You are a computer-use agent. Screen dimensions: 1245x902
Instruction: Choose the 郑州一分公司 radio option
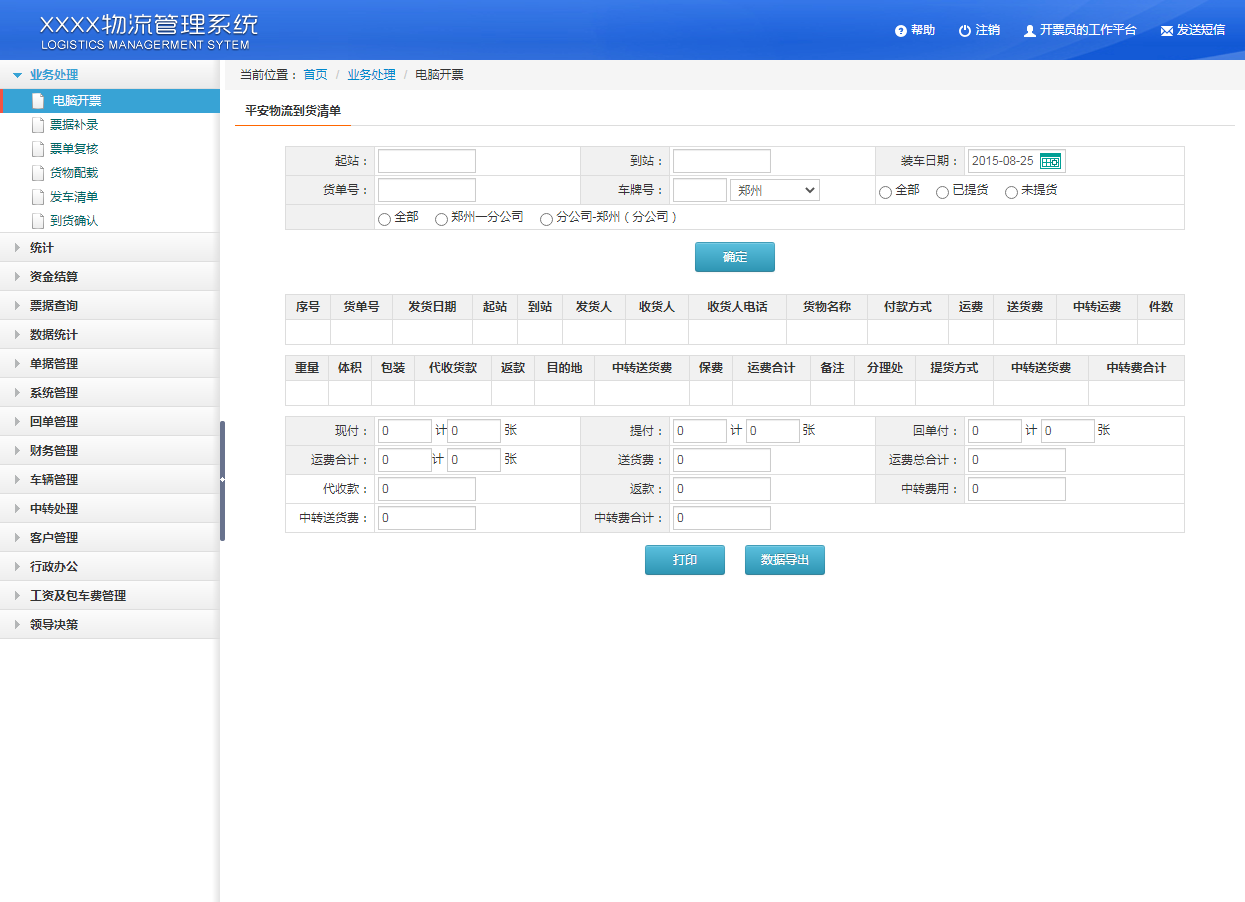pos(441,219)
